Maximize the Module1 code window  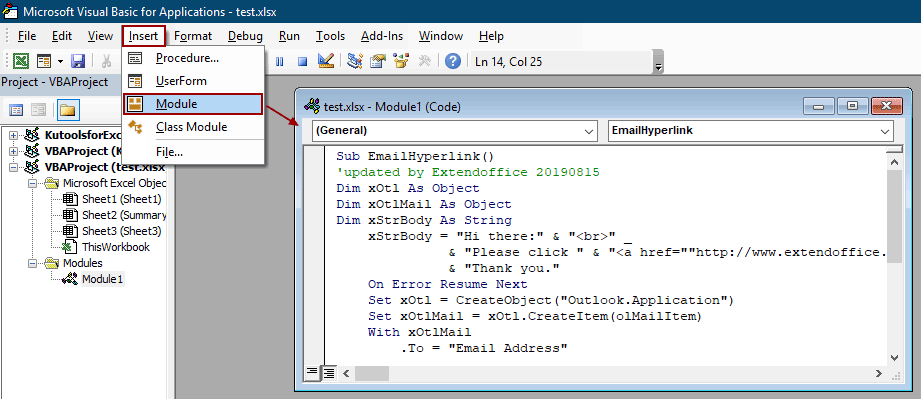pyautogui.click(x=852, y=106)
